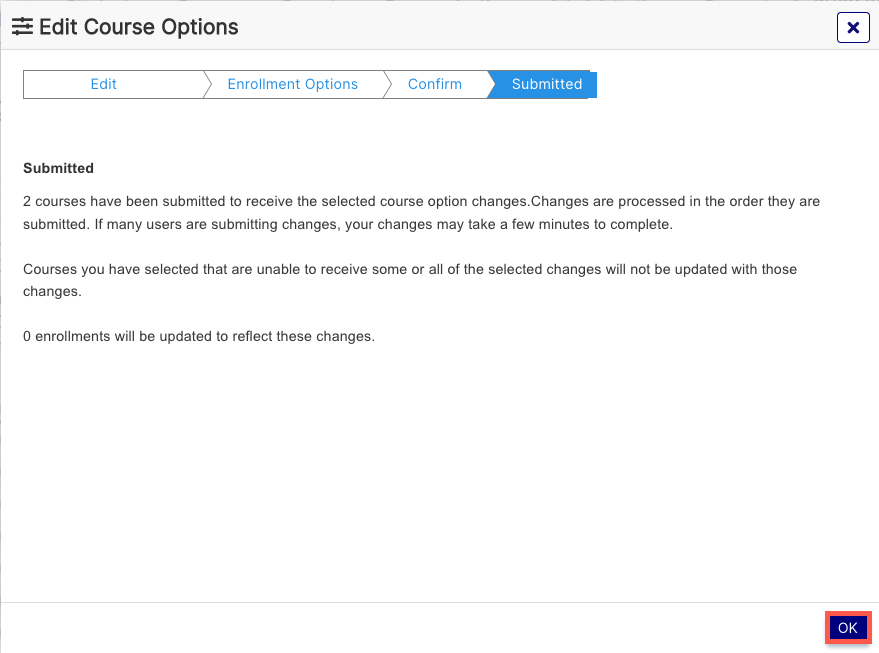Open the arrow after Enrollment Options
Screen dimensions: 879x653
387,84
